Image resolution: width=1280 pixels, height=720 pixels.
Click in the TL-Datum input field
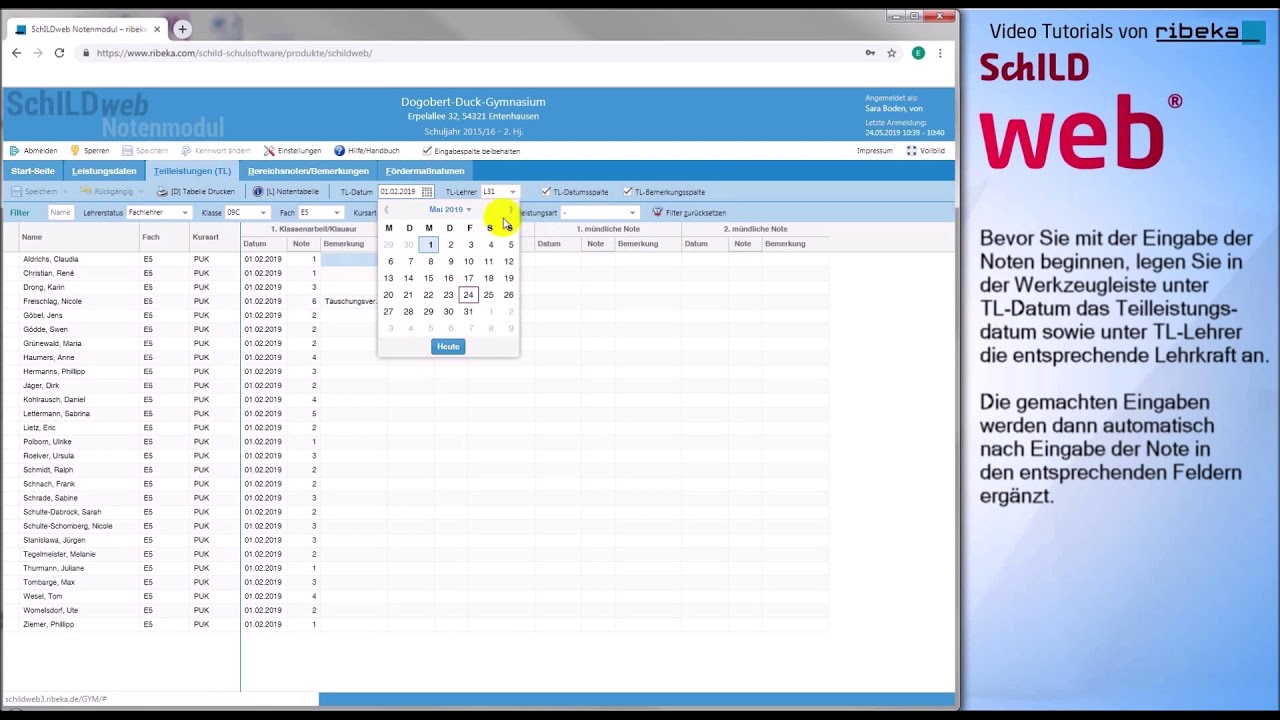399,192
